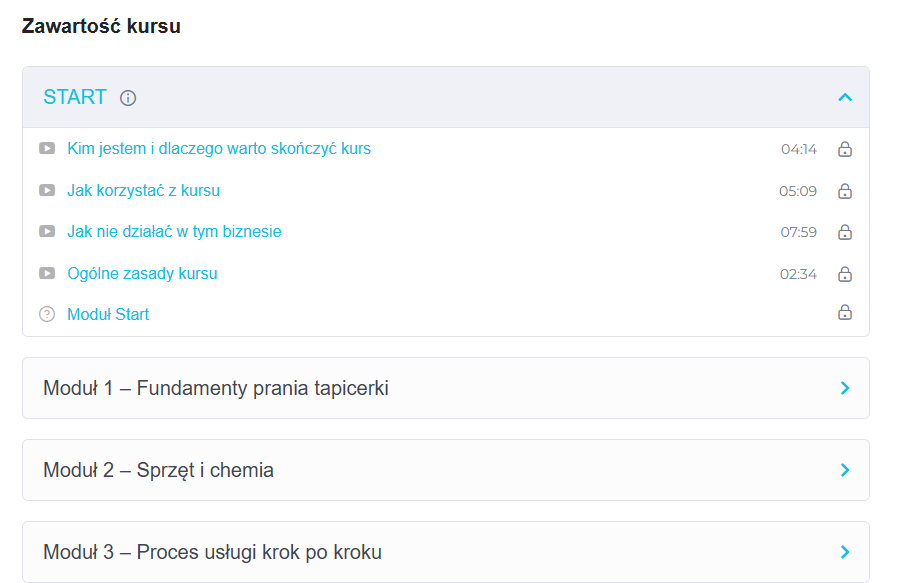Click the info icon next to START

(x=128, y=98)
